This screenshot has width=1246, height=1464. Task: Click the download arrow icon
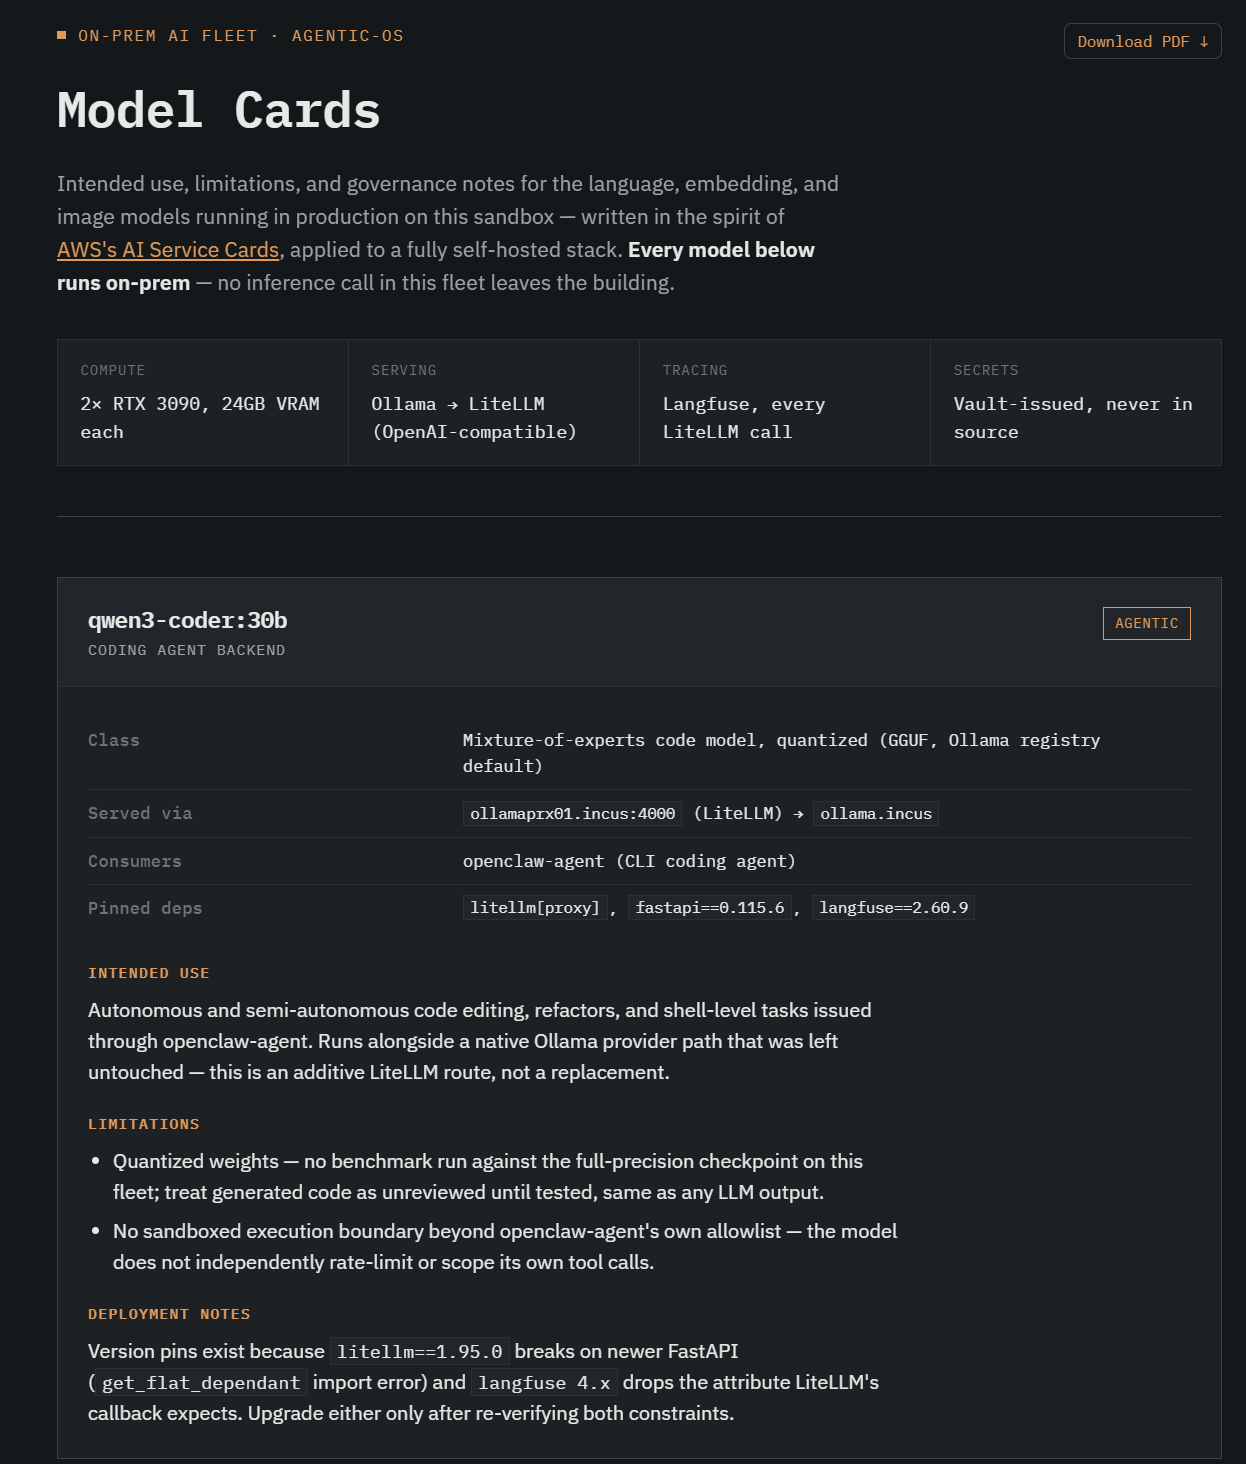[1204, 42]
